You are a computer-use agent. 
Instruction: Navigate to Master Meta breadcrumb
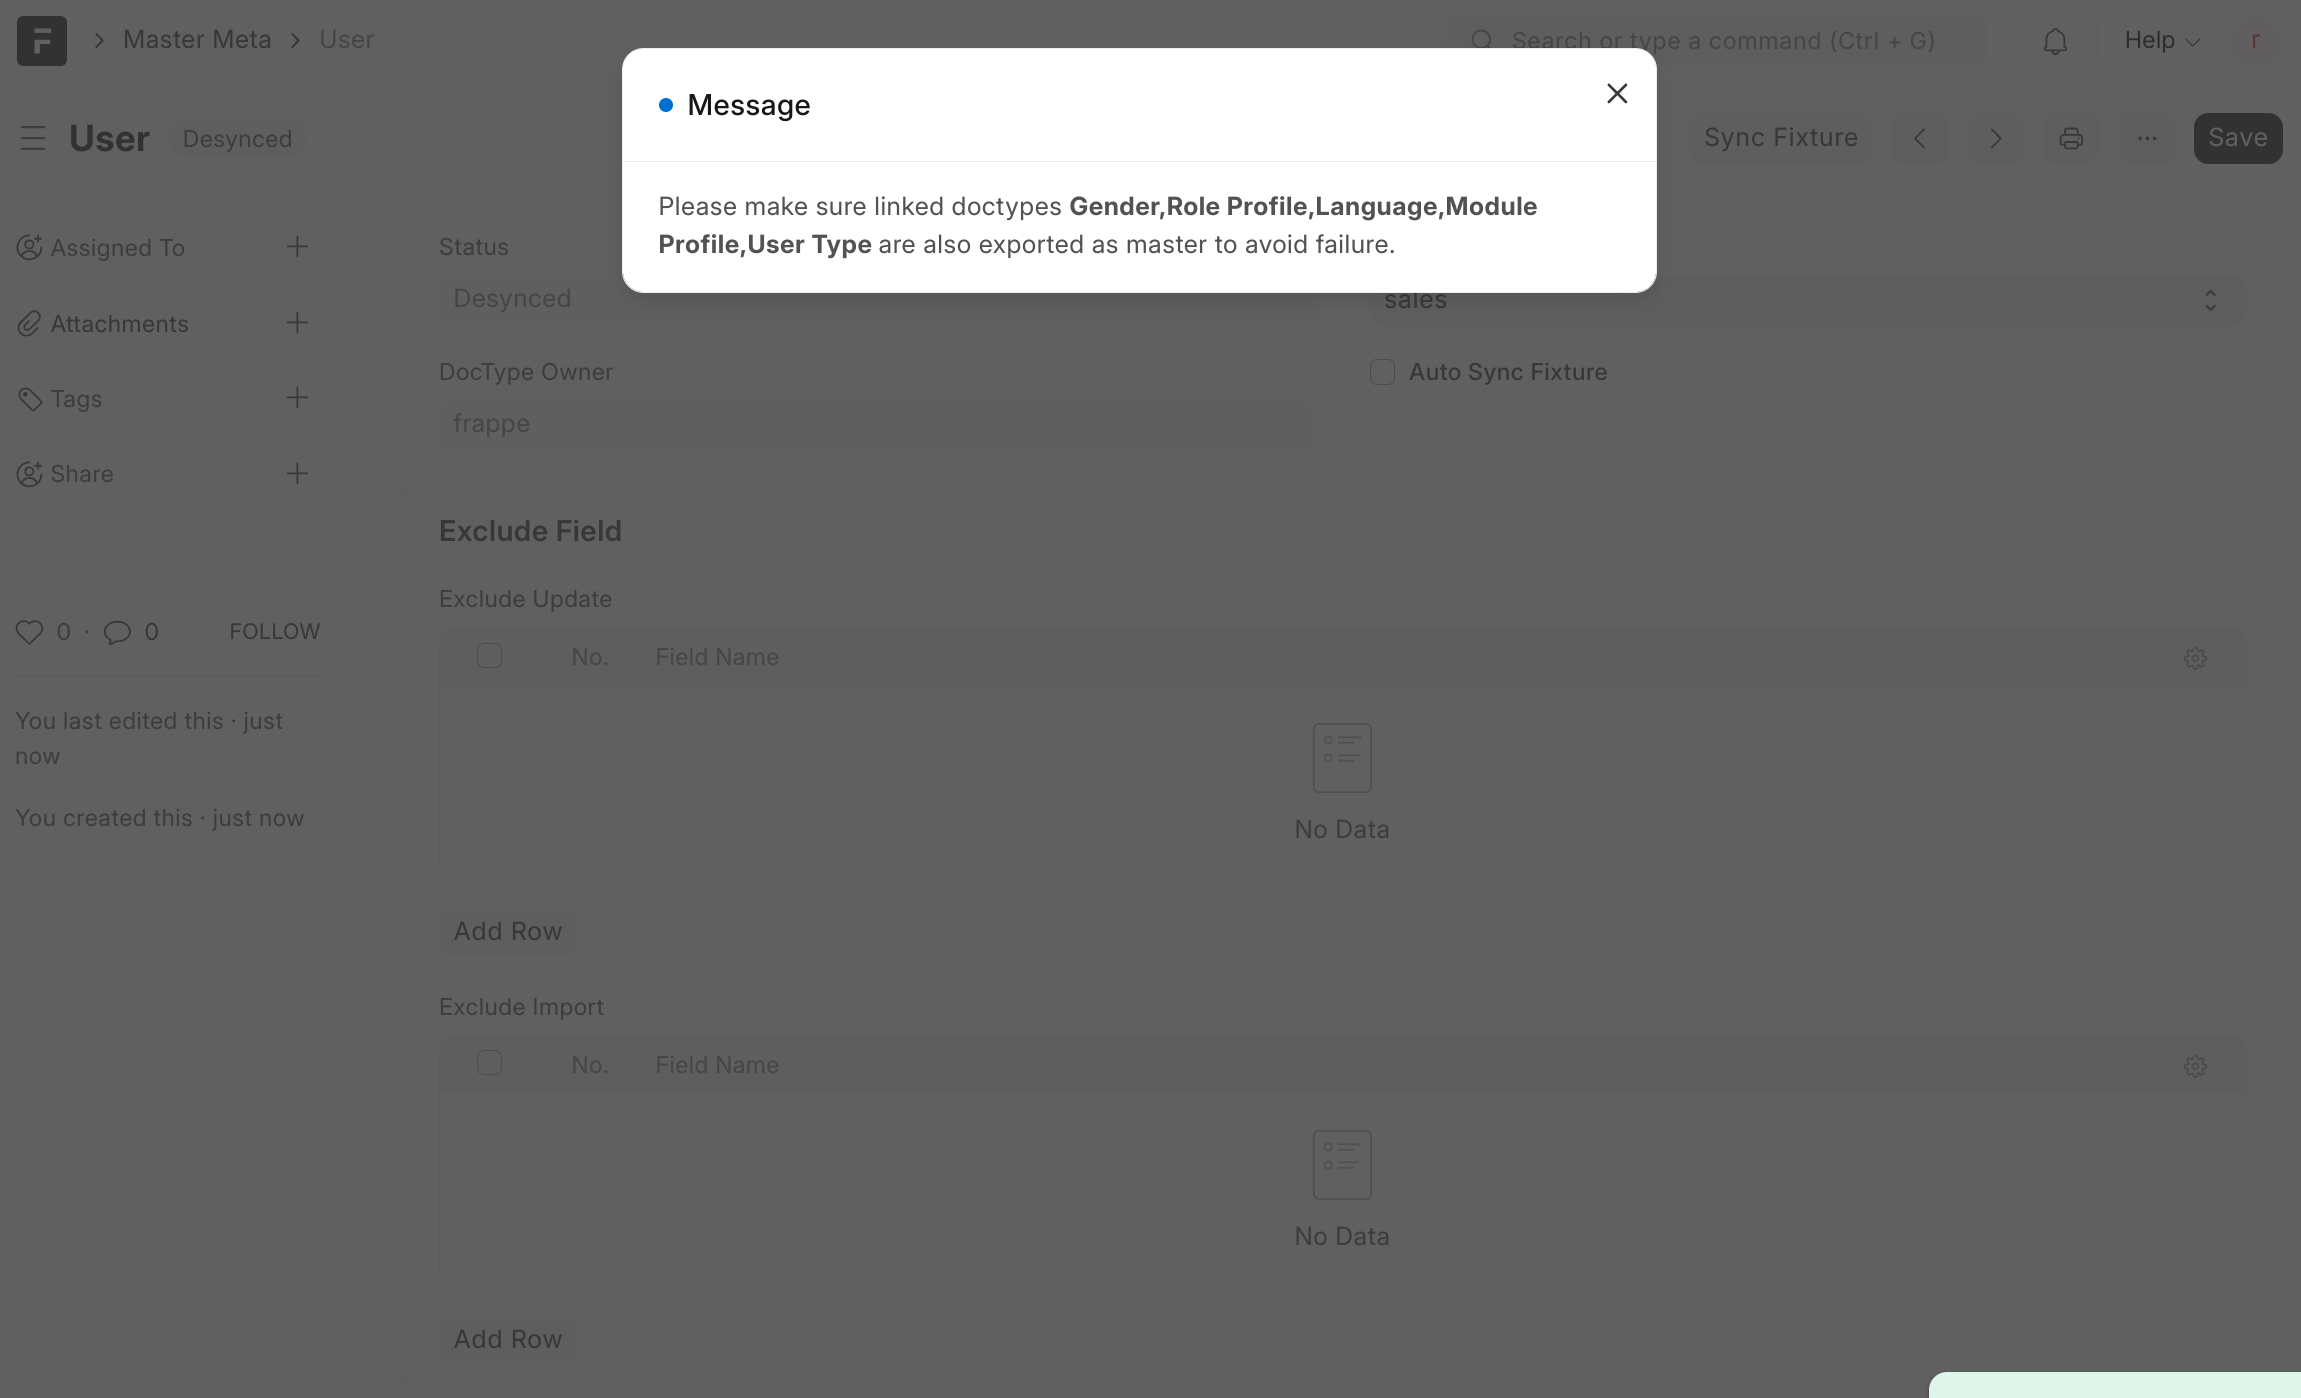pos(197,40)
